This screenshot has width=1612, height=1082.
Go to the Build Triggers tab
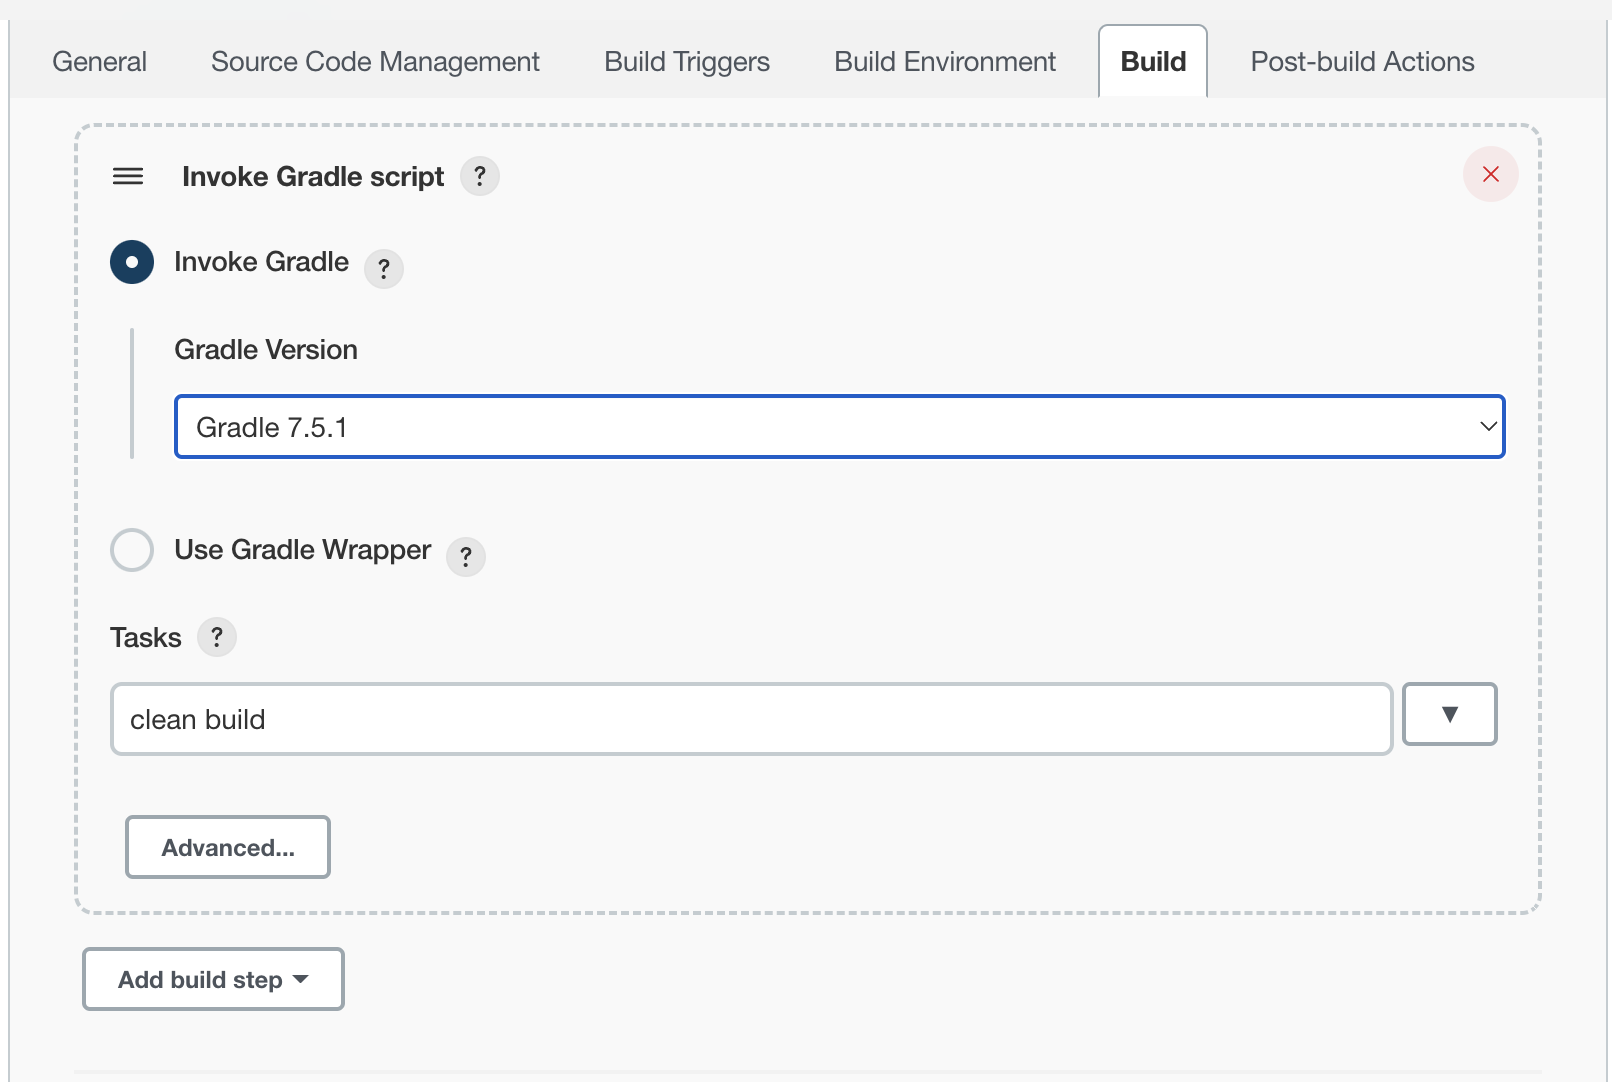[x=686, y=61]
